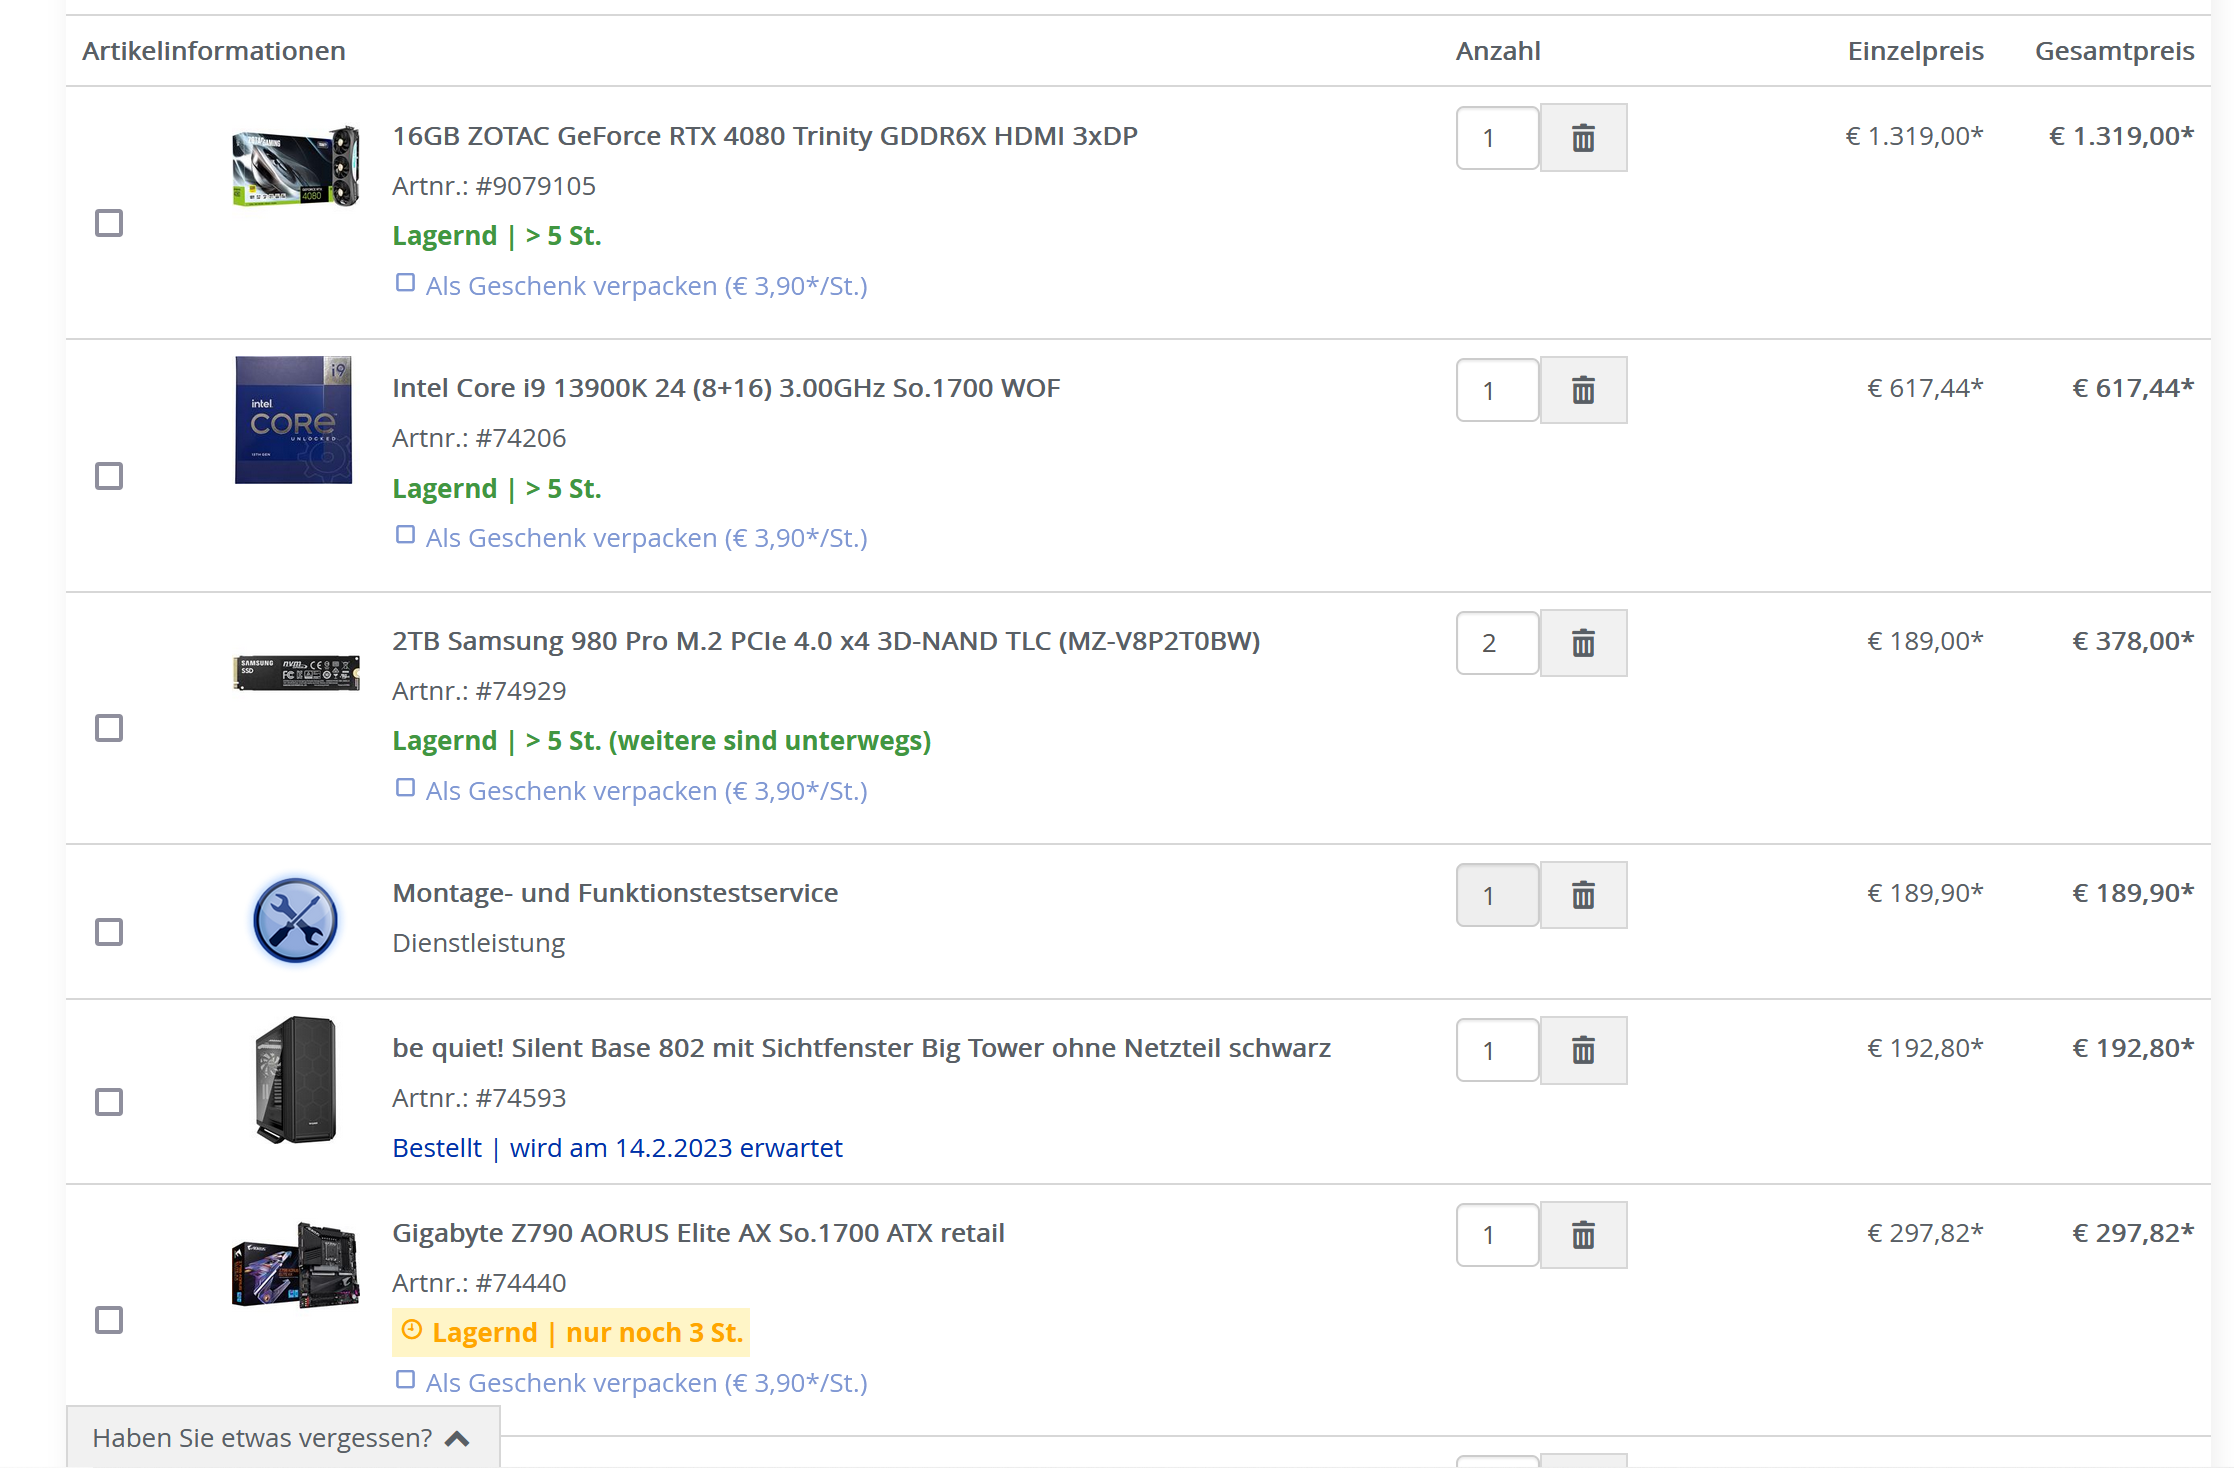The height and width of the screenshot is (1468, 2234).
Task: Click the Samsung 980 Pro quantity field
Action: coord(1496,643)
